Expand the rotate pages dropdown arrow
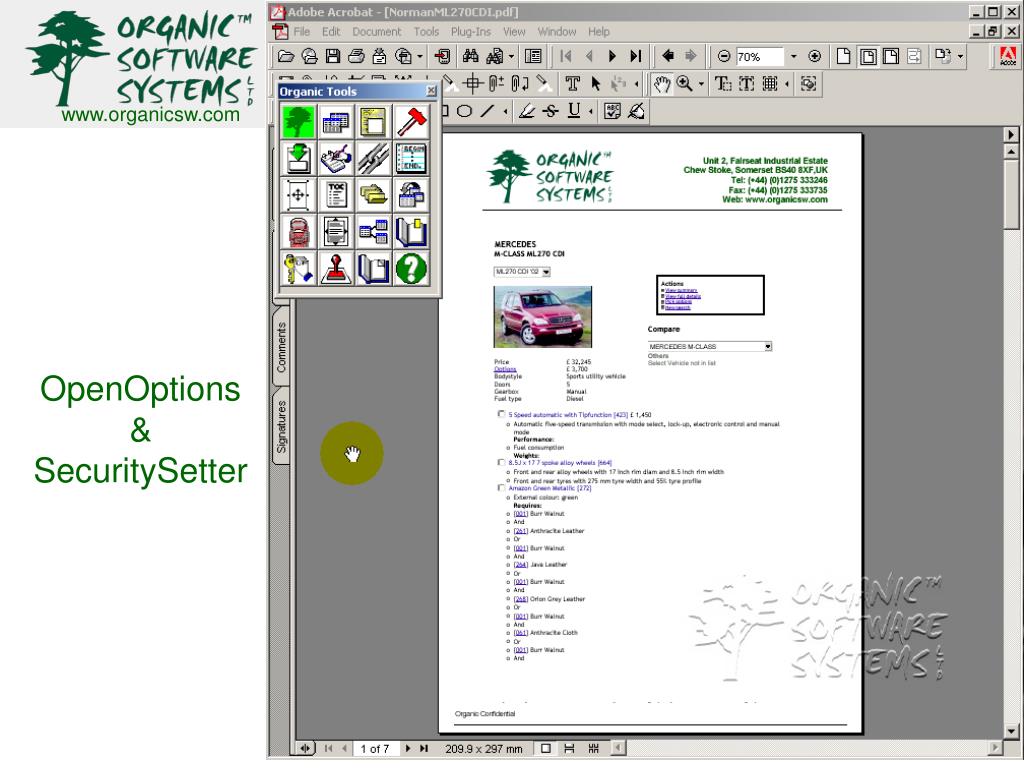This screenshot has height=768, width=1024. tap(960, 57)
